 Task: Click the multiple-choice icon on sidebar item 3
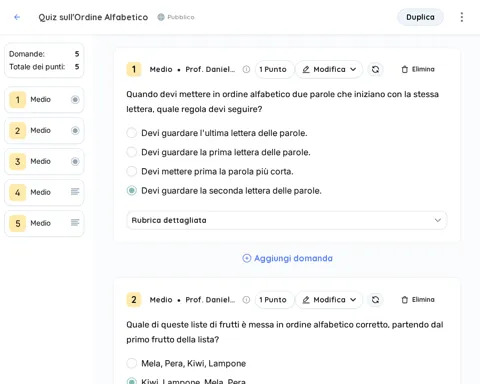75,161
